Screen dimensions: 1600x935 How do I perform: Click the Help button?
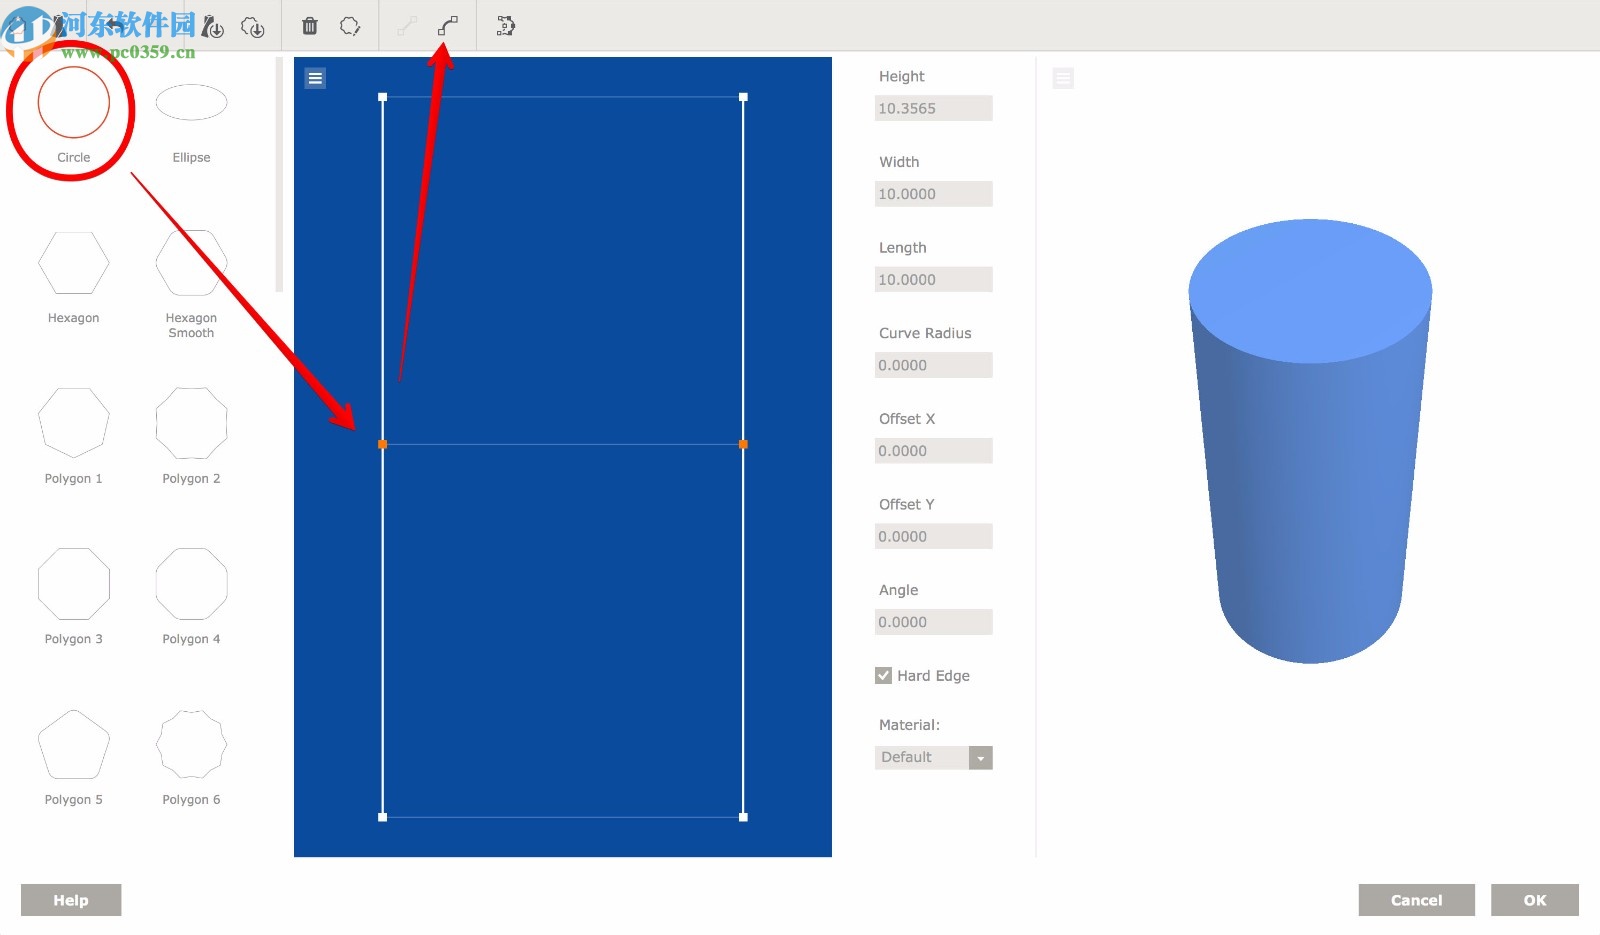coord(71,900)
